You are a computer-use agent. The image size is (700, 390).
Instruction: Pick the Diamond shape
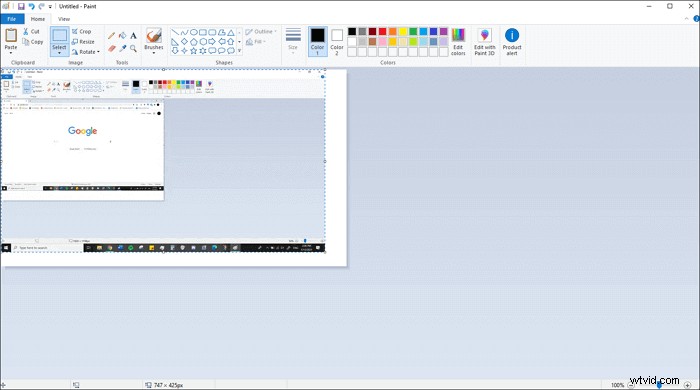tap(184, 41)
